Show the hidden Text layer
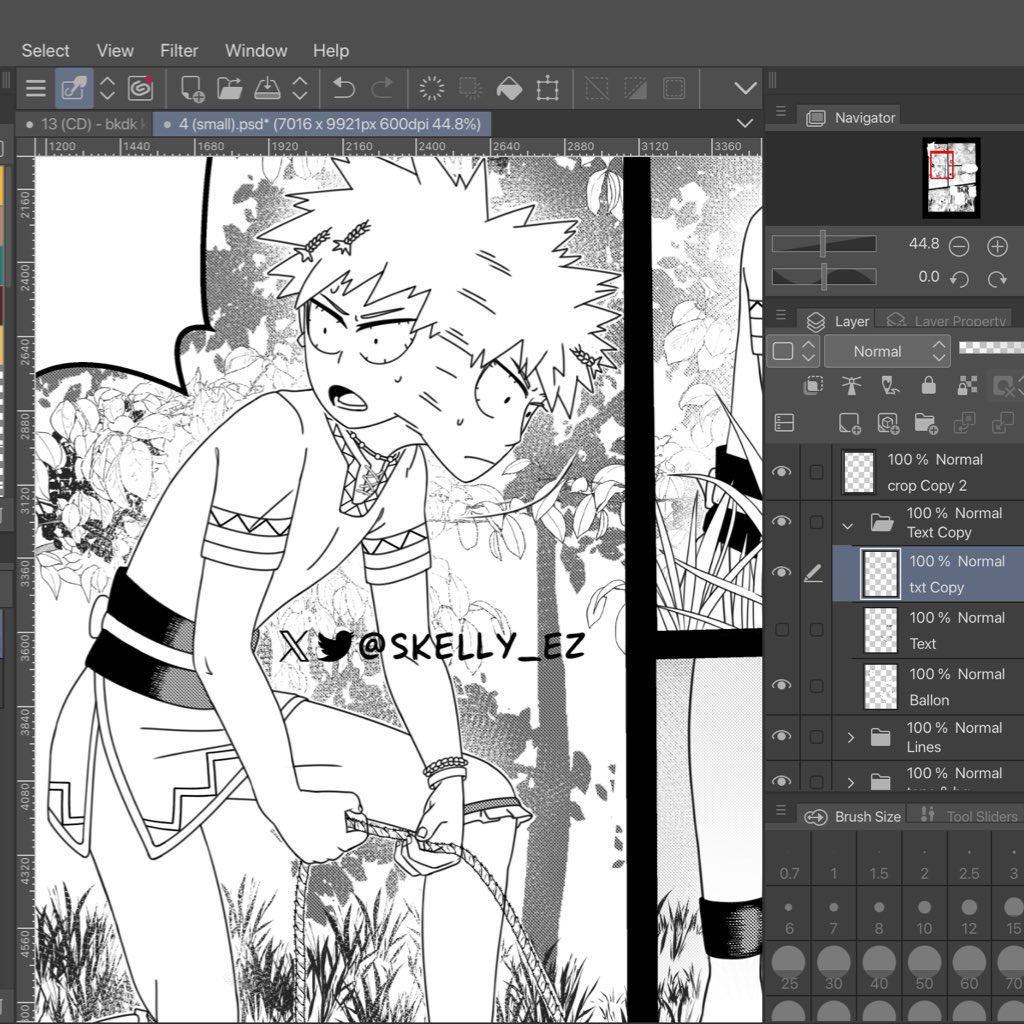The width and height of the screenshot is (1024, 1024). tap(782, 630)
